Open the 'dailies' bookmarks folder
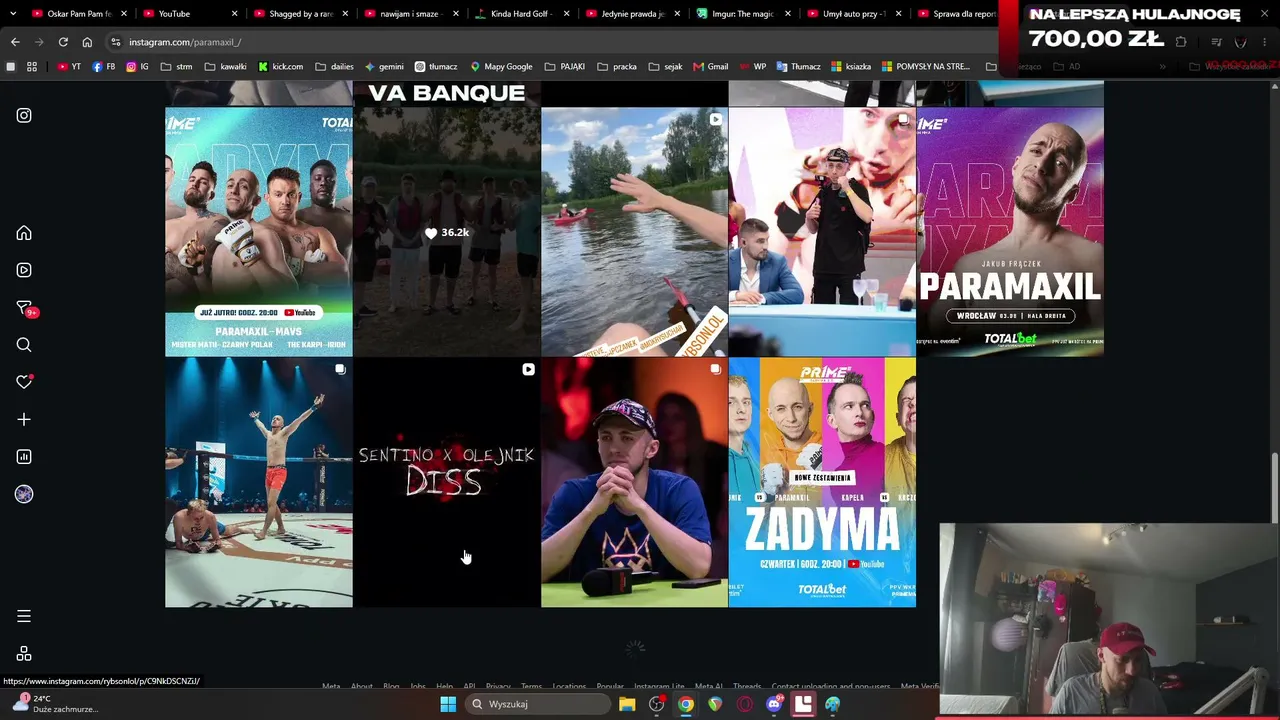 point(334,67)
